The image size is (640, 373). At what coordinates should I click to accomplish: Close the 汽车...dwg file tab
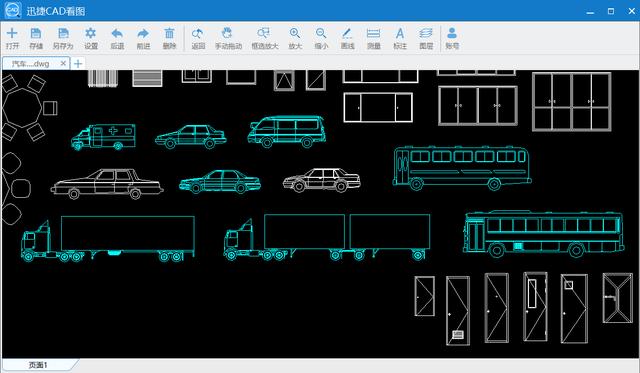click(x=63, y=63)
